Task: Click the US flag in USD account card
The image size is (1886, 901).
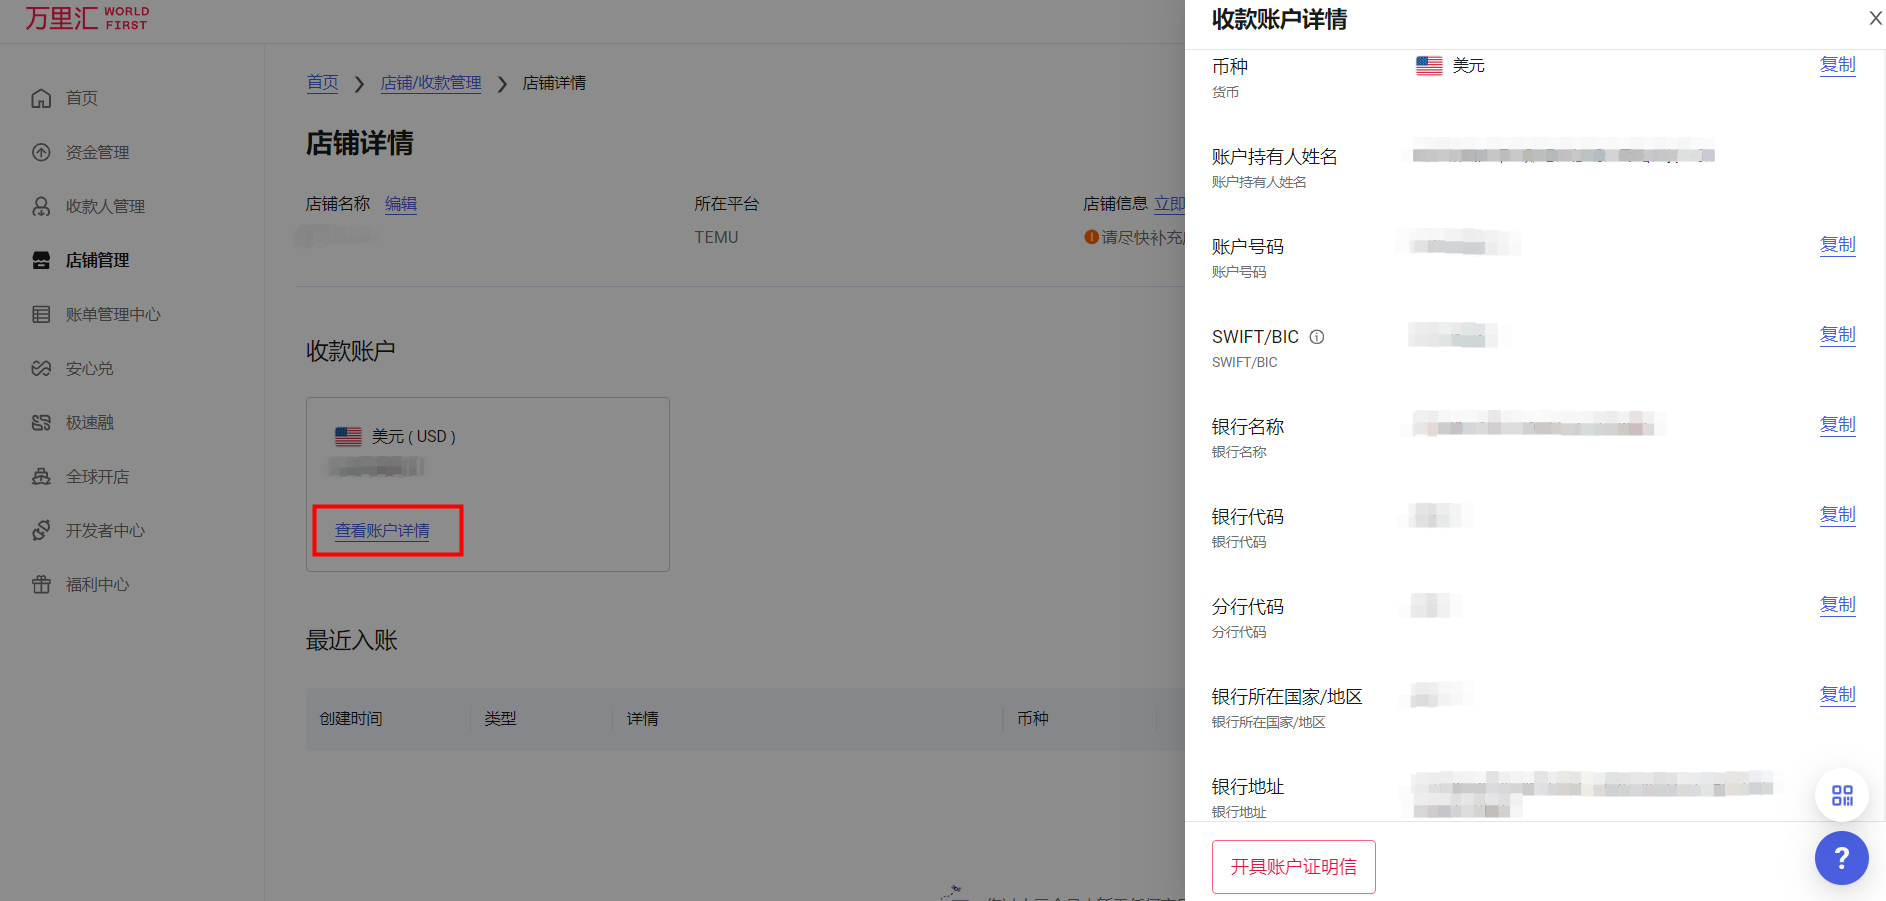Action: click(348, 436)
